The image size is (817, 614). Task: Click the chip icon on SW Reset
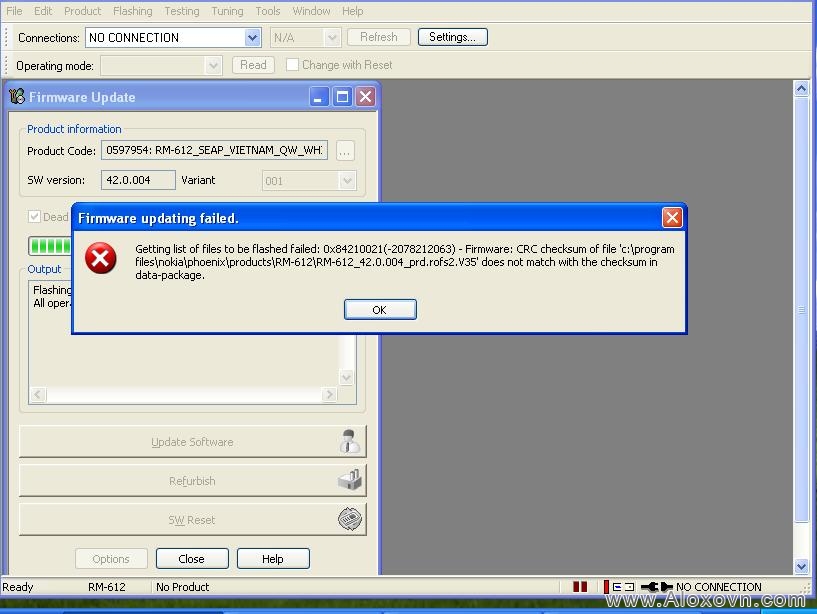(350, 519)
